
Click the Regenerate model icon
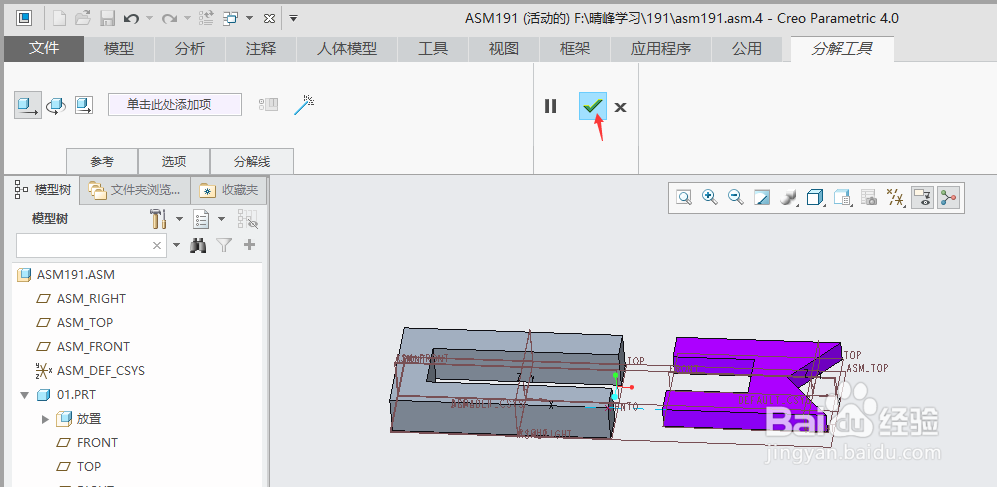(206, 18)
